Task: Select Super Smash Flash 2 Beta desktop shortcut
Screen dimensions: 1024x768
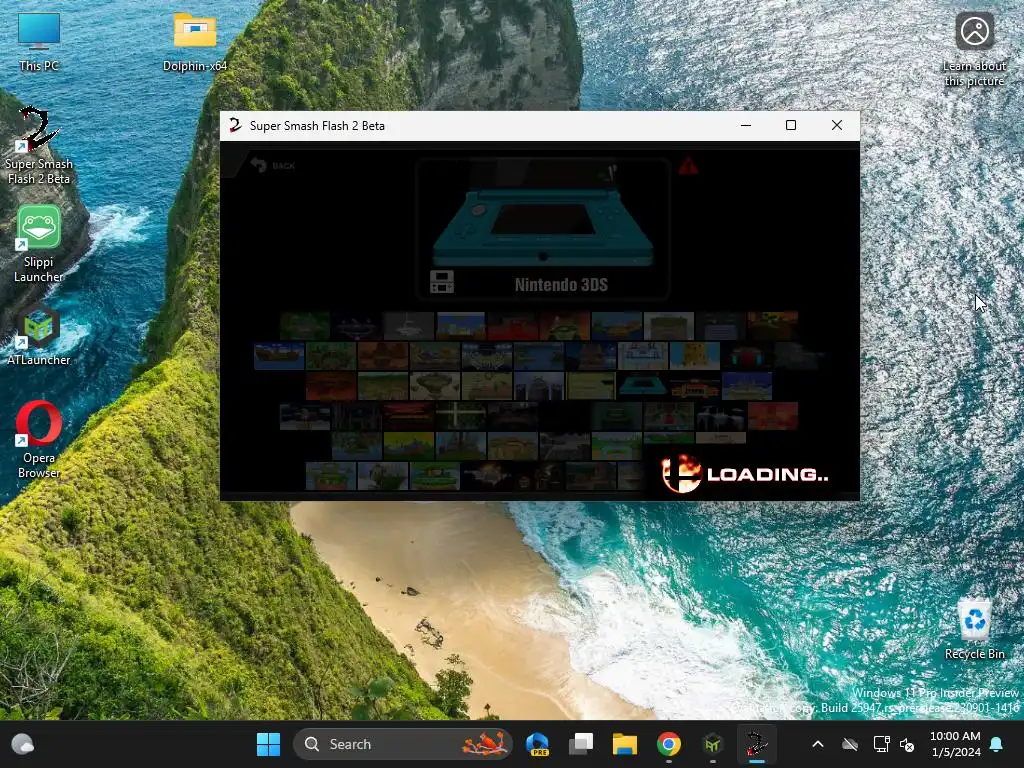Action: 39,146
